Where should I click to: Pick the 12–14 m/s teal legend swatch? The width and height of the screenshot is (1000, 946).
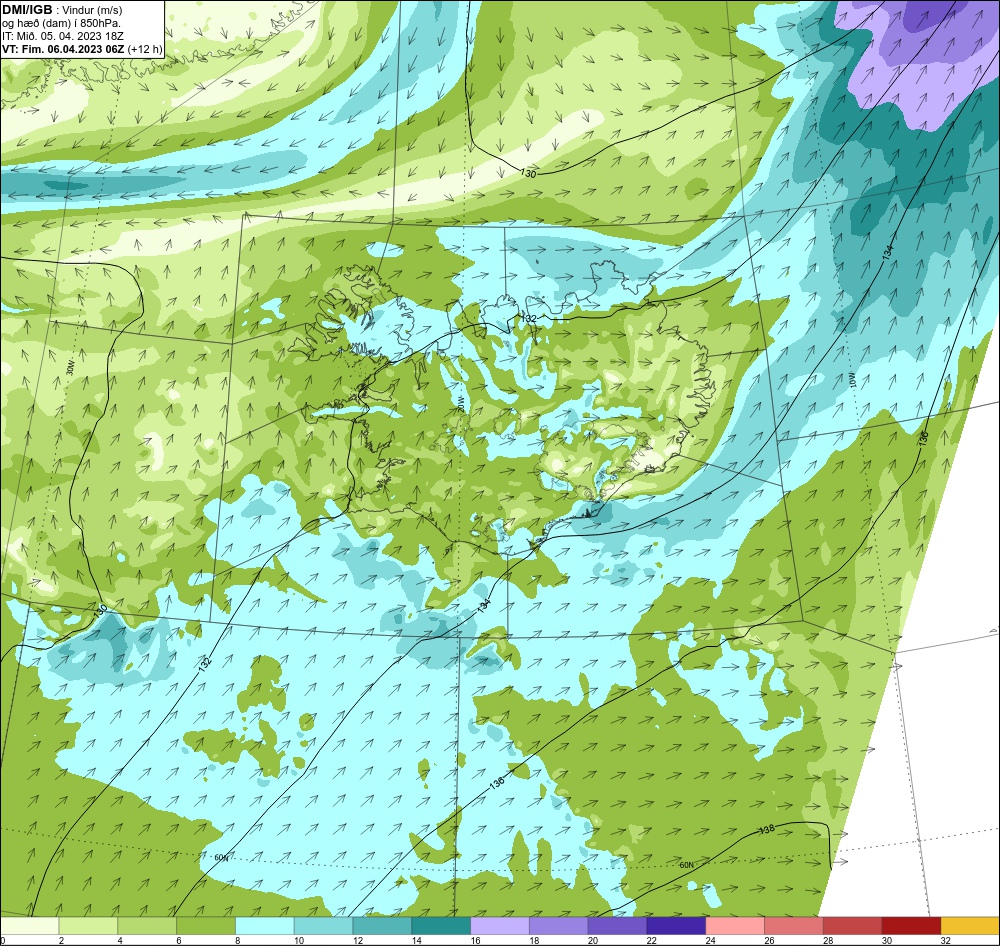382,926
